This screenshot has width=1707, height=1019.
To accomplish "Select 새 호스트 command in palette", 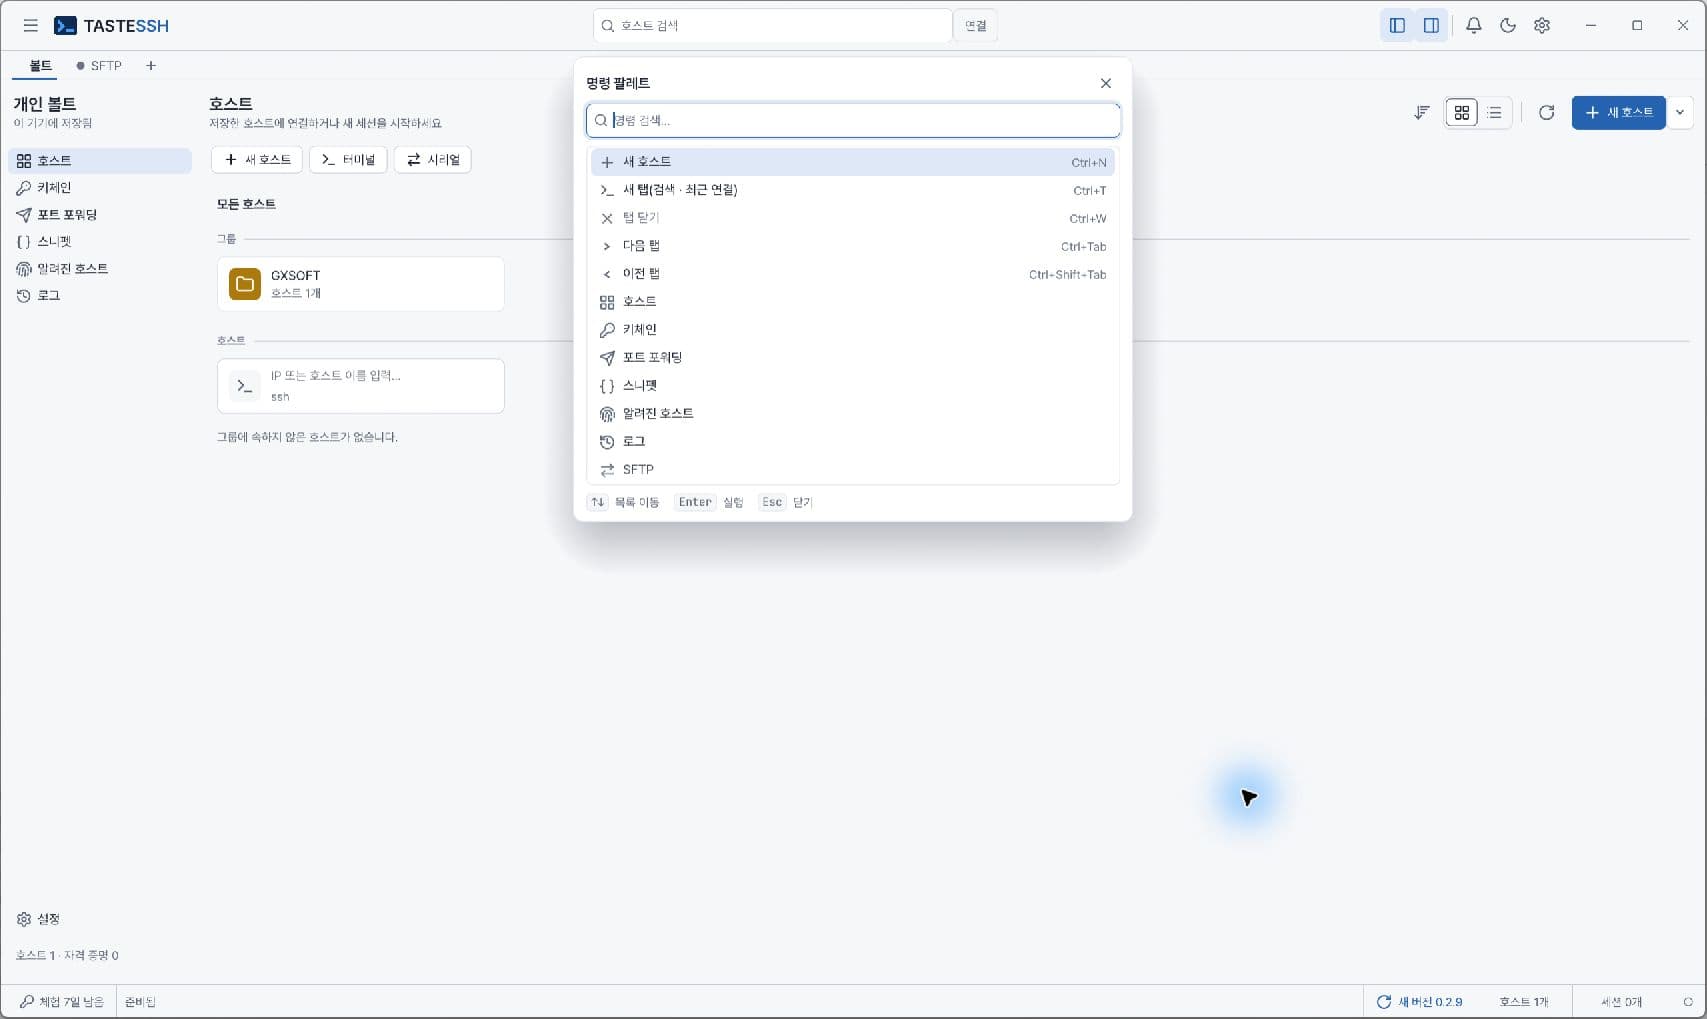I will (x=853, y=162).
